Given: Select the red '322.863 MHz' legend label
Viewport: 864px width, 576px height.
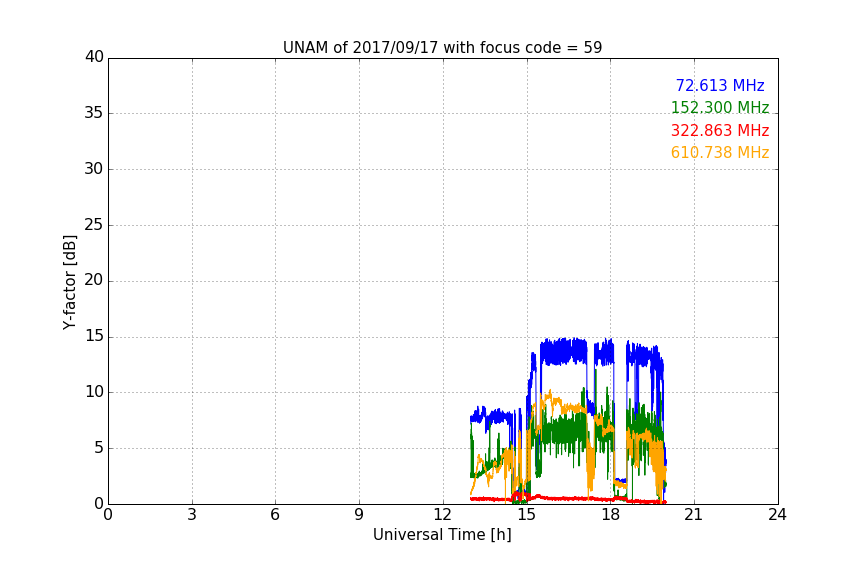Looking at the screenshot, I should 720,131.
